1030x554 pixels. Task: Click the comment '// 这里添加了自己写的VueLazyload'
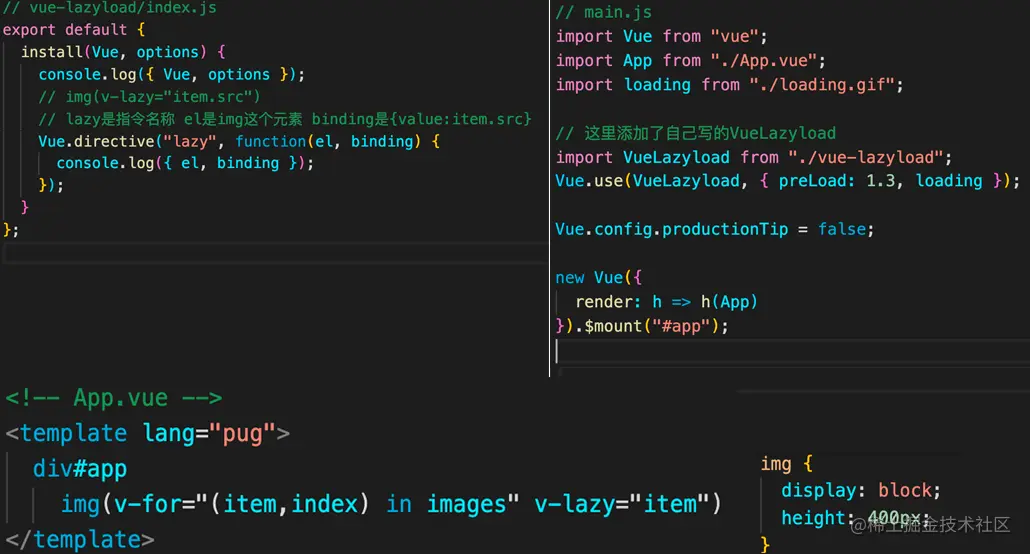[696, 133]
